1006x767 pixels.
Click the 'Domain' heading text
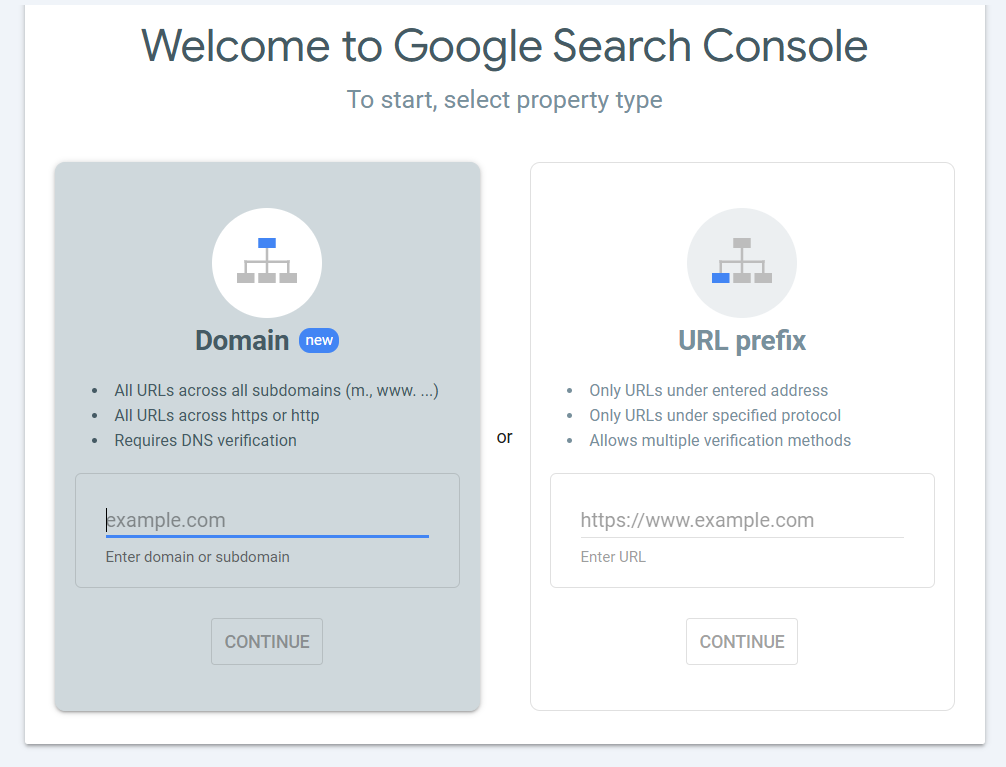coord(241,340)
